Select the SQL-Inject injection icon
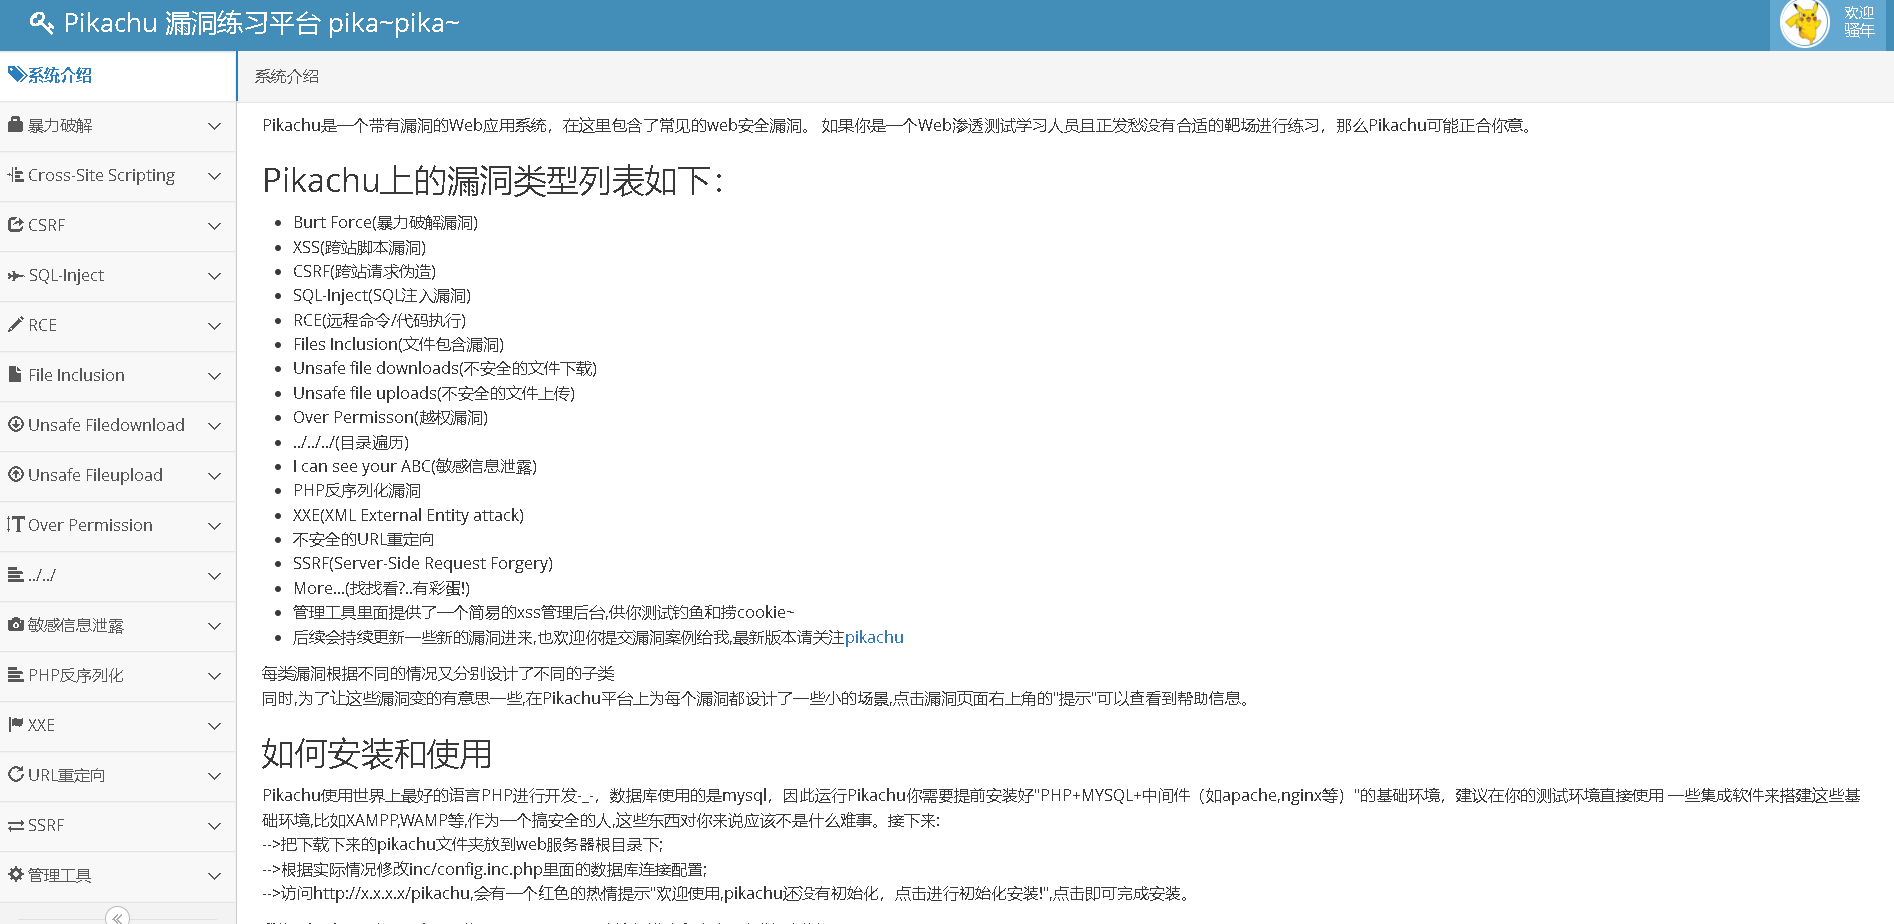1894x924 pixels. pyautogui.click(x=15, y=275)
